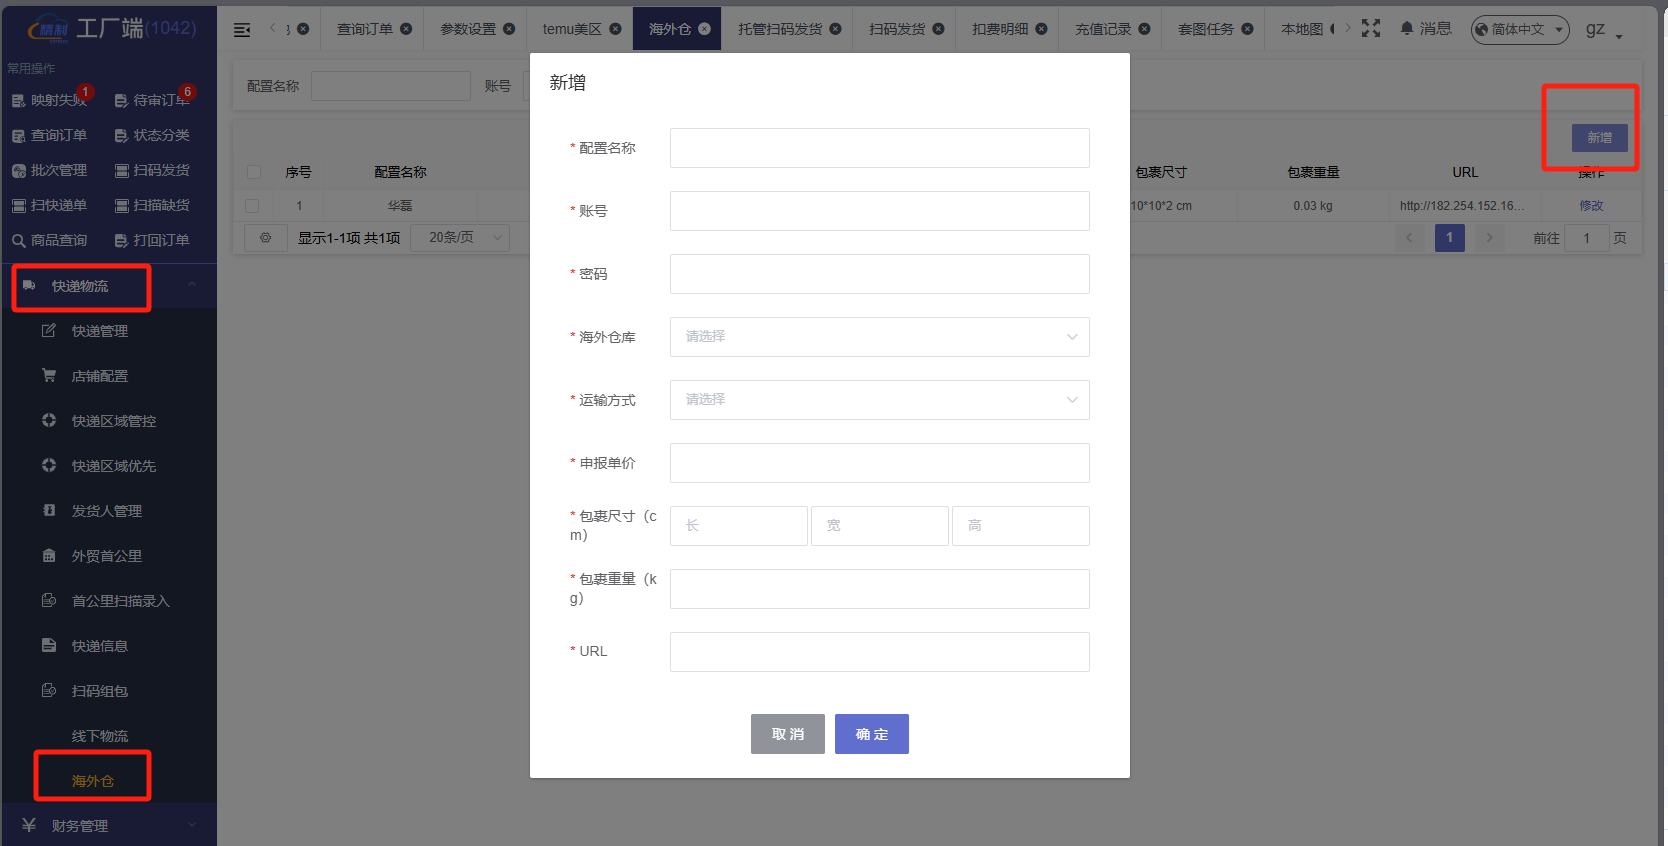This screenshot has width=1668, height=846.
Task: Open 店铺配置 from the sidebar
Action: click(x=99, y=376)
